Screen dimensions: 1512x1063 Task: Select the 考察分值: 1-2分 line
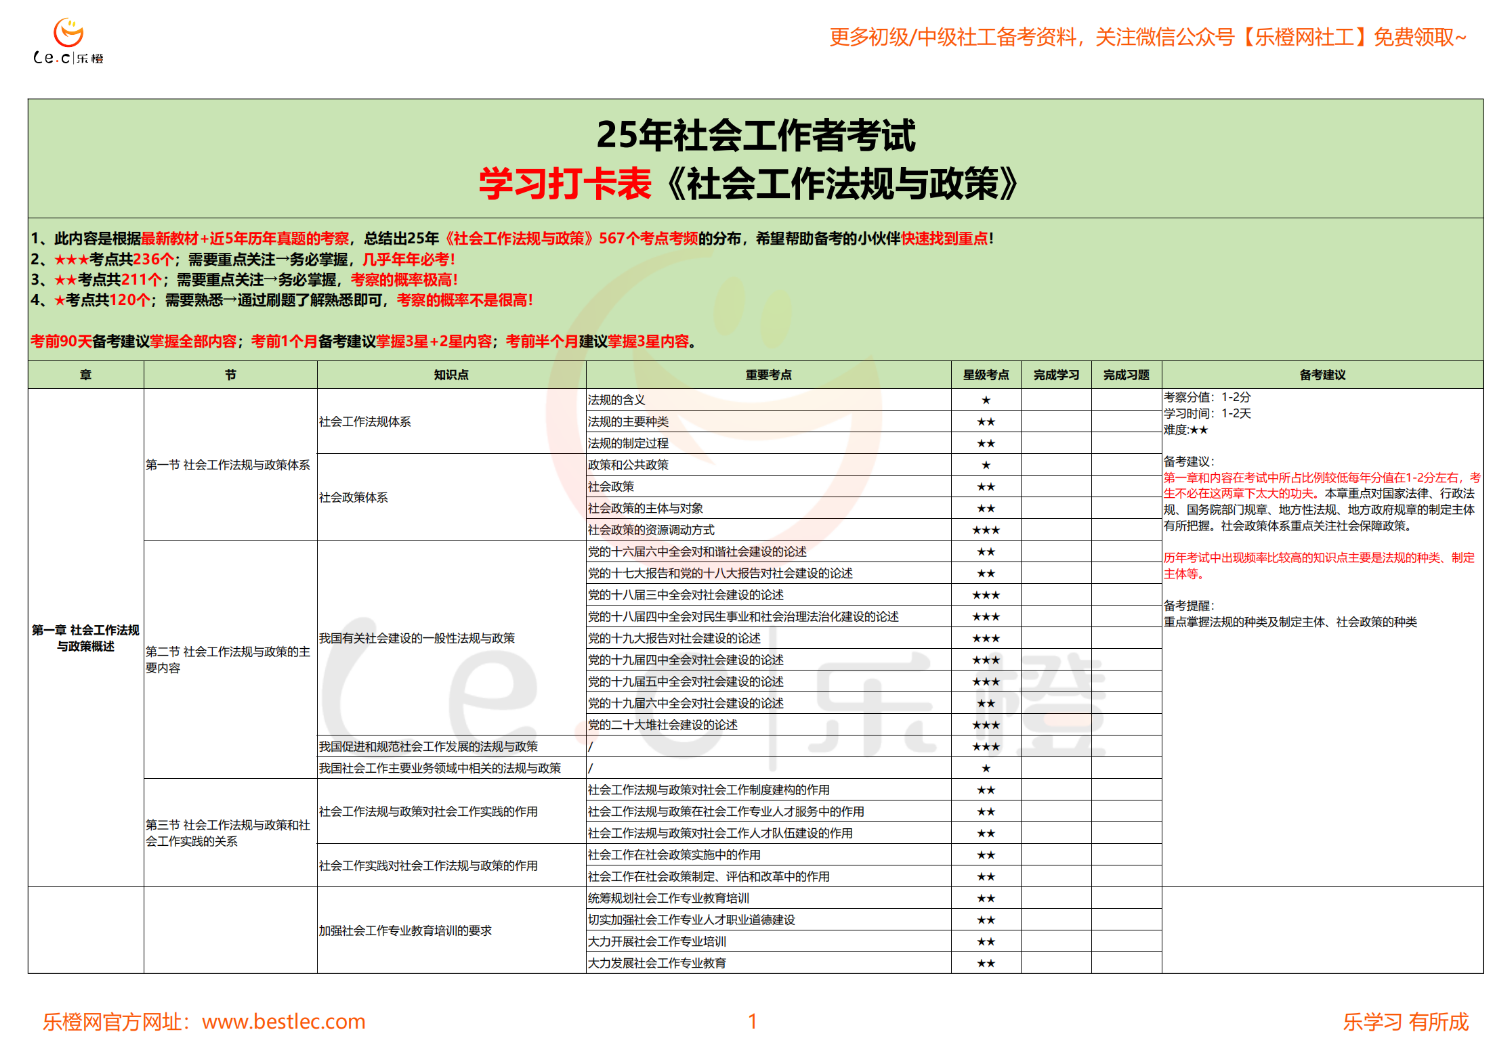[x=1207, y=397]
